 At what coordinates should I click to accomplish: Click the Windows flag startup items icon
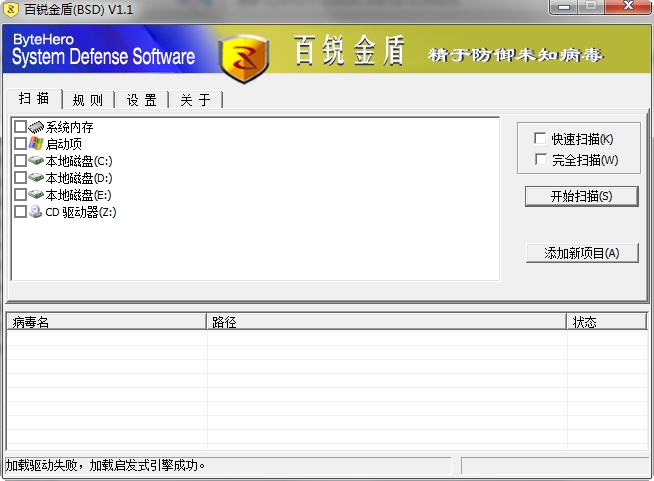coord(37,144)
